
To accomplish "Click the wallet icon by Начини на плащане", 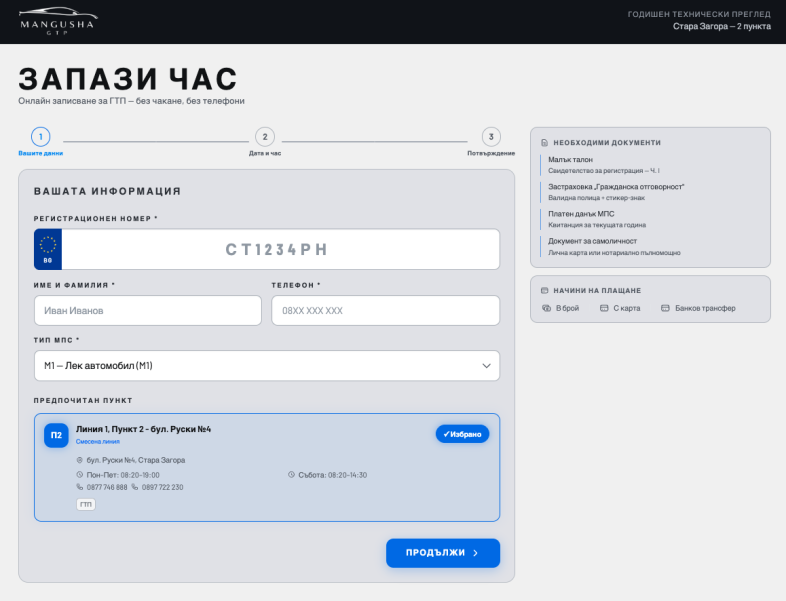I will pyautogui.click(x=544, y=290).
